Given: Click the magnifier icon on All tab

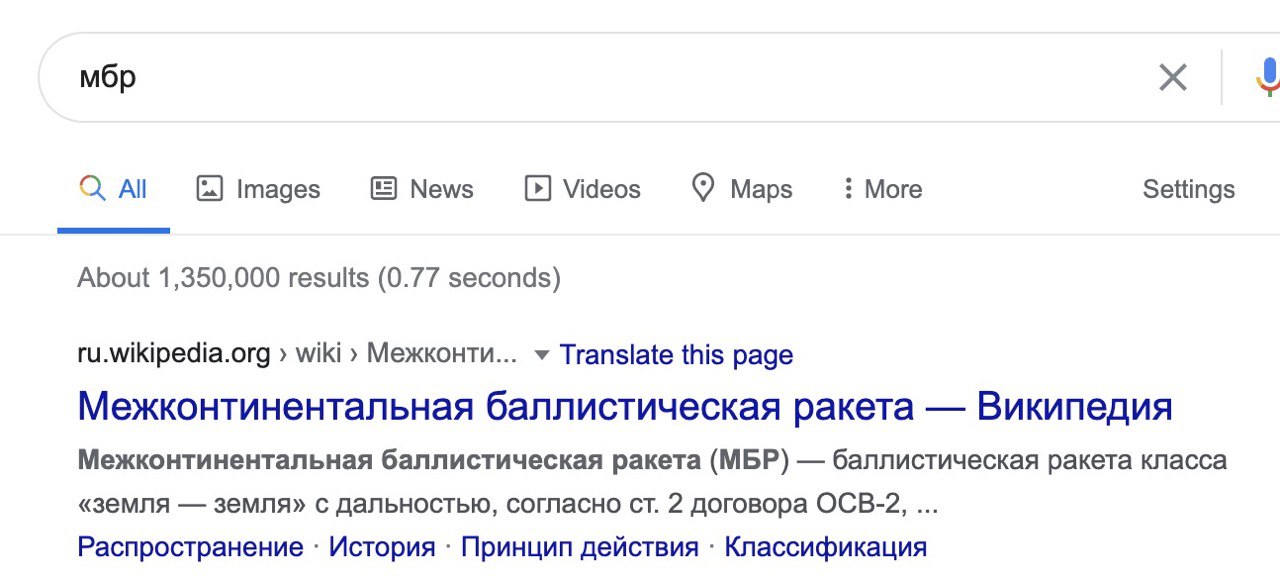Looking at the screenshot, I should pyautogui.click(x=92, y=188).
